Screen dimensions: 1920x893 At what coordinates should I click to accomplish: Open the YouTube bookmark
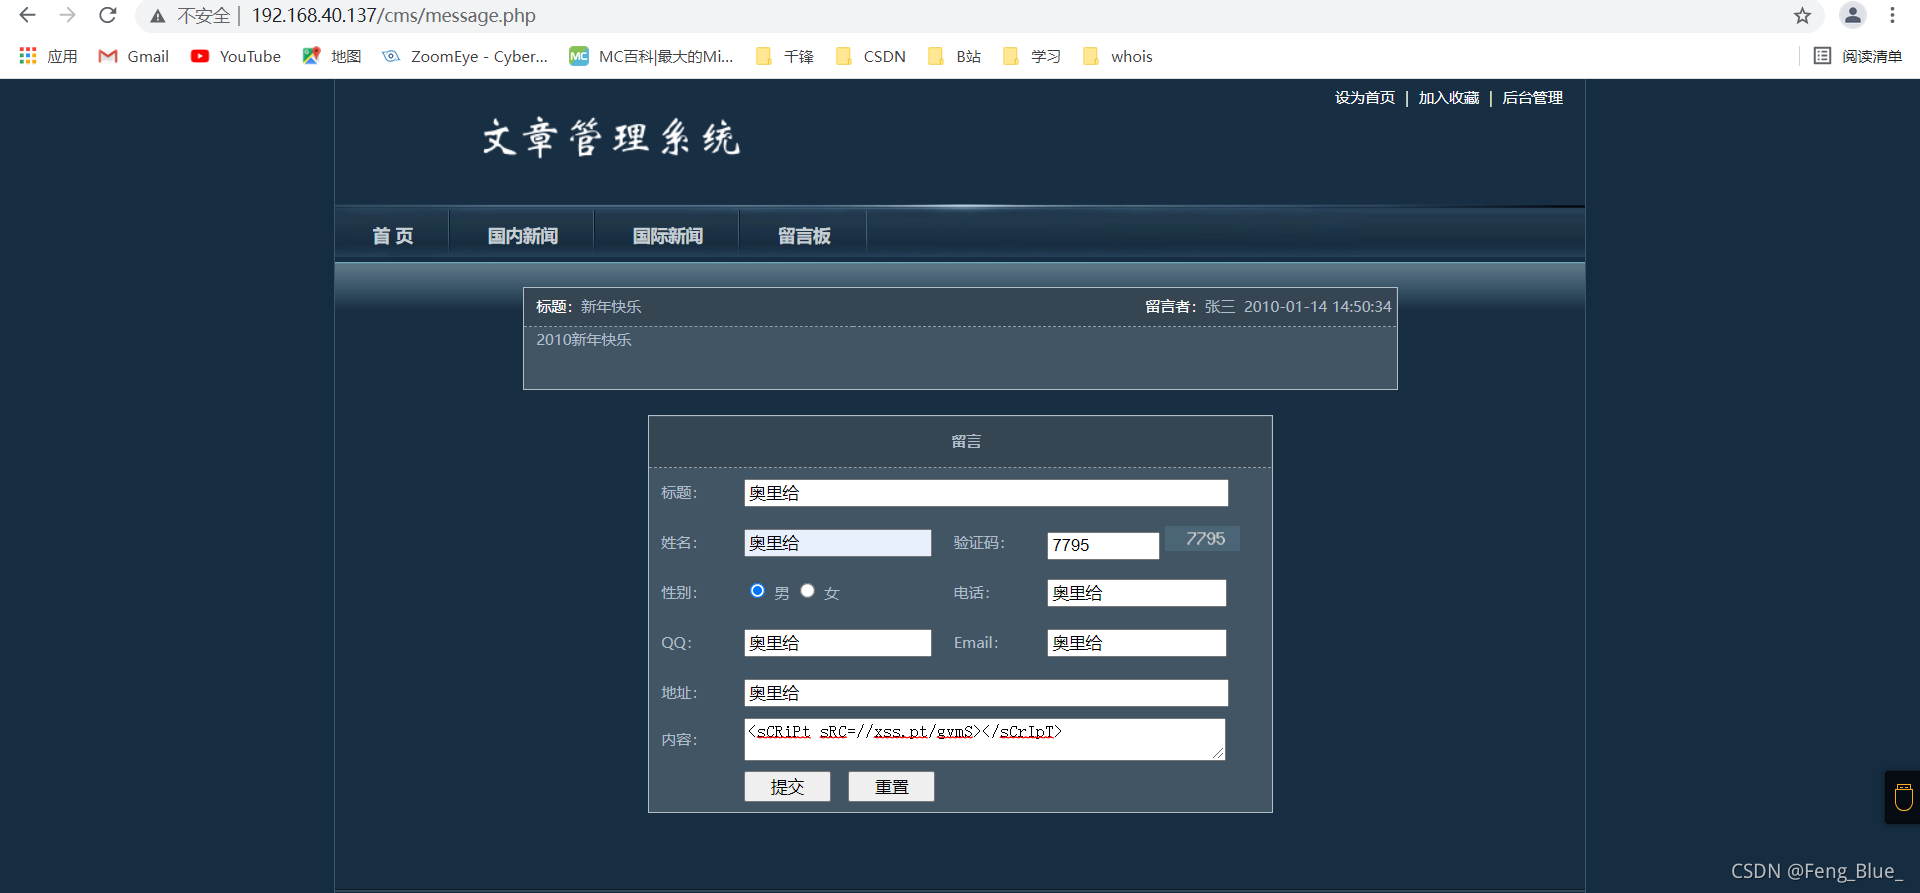tap(236, 56)
